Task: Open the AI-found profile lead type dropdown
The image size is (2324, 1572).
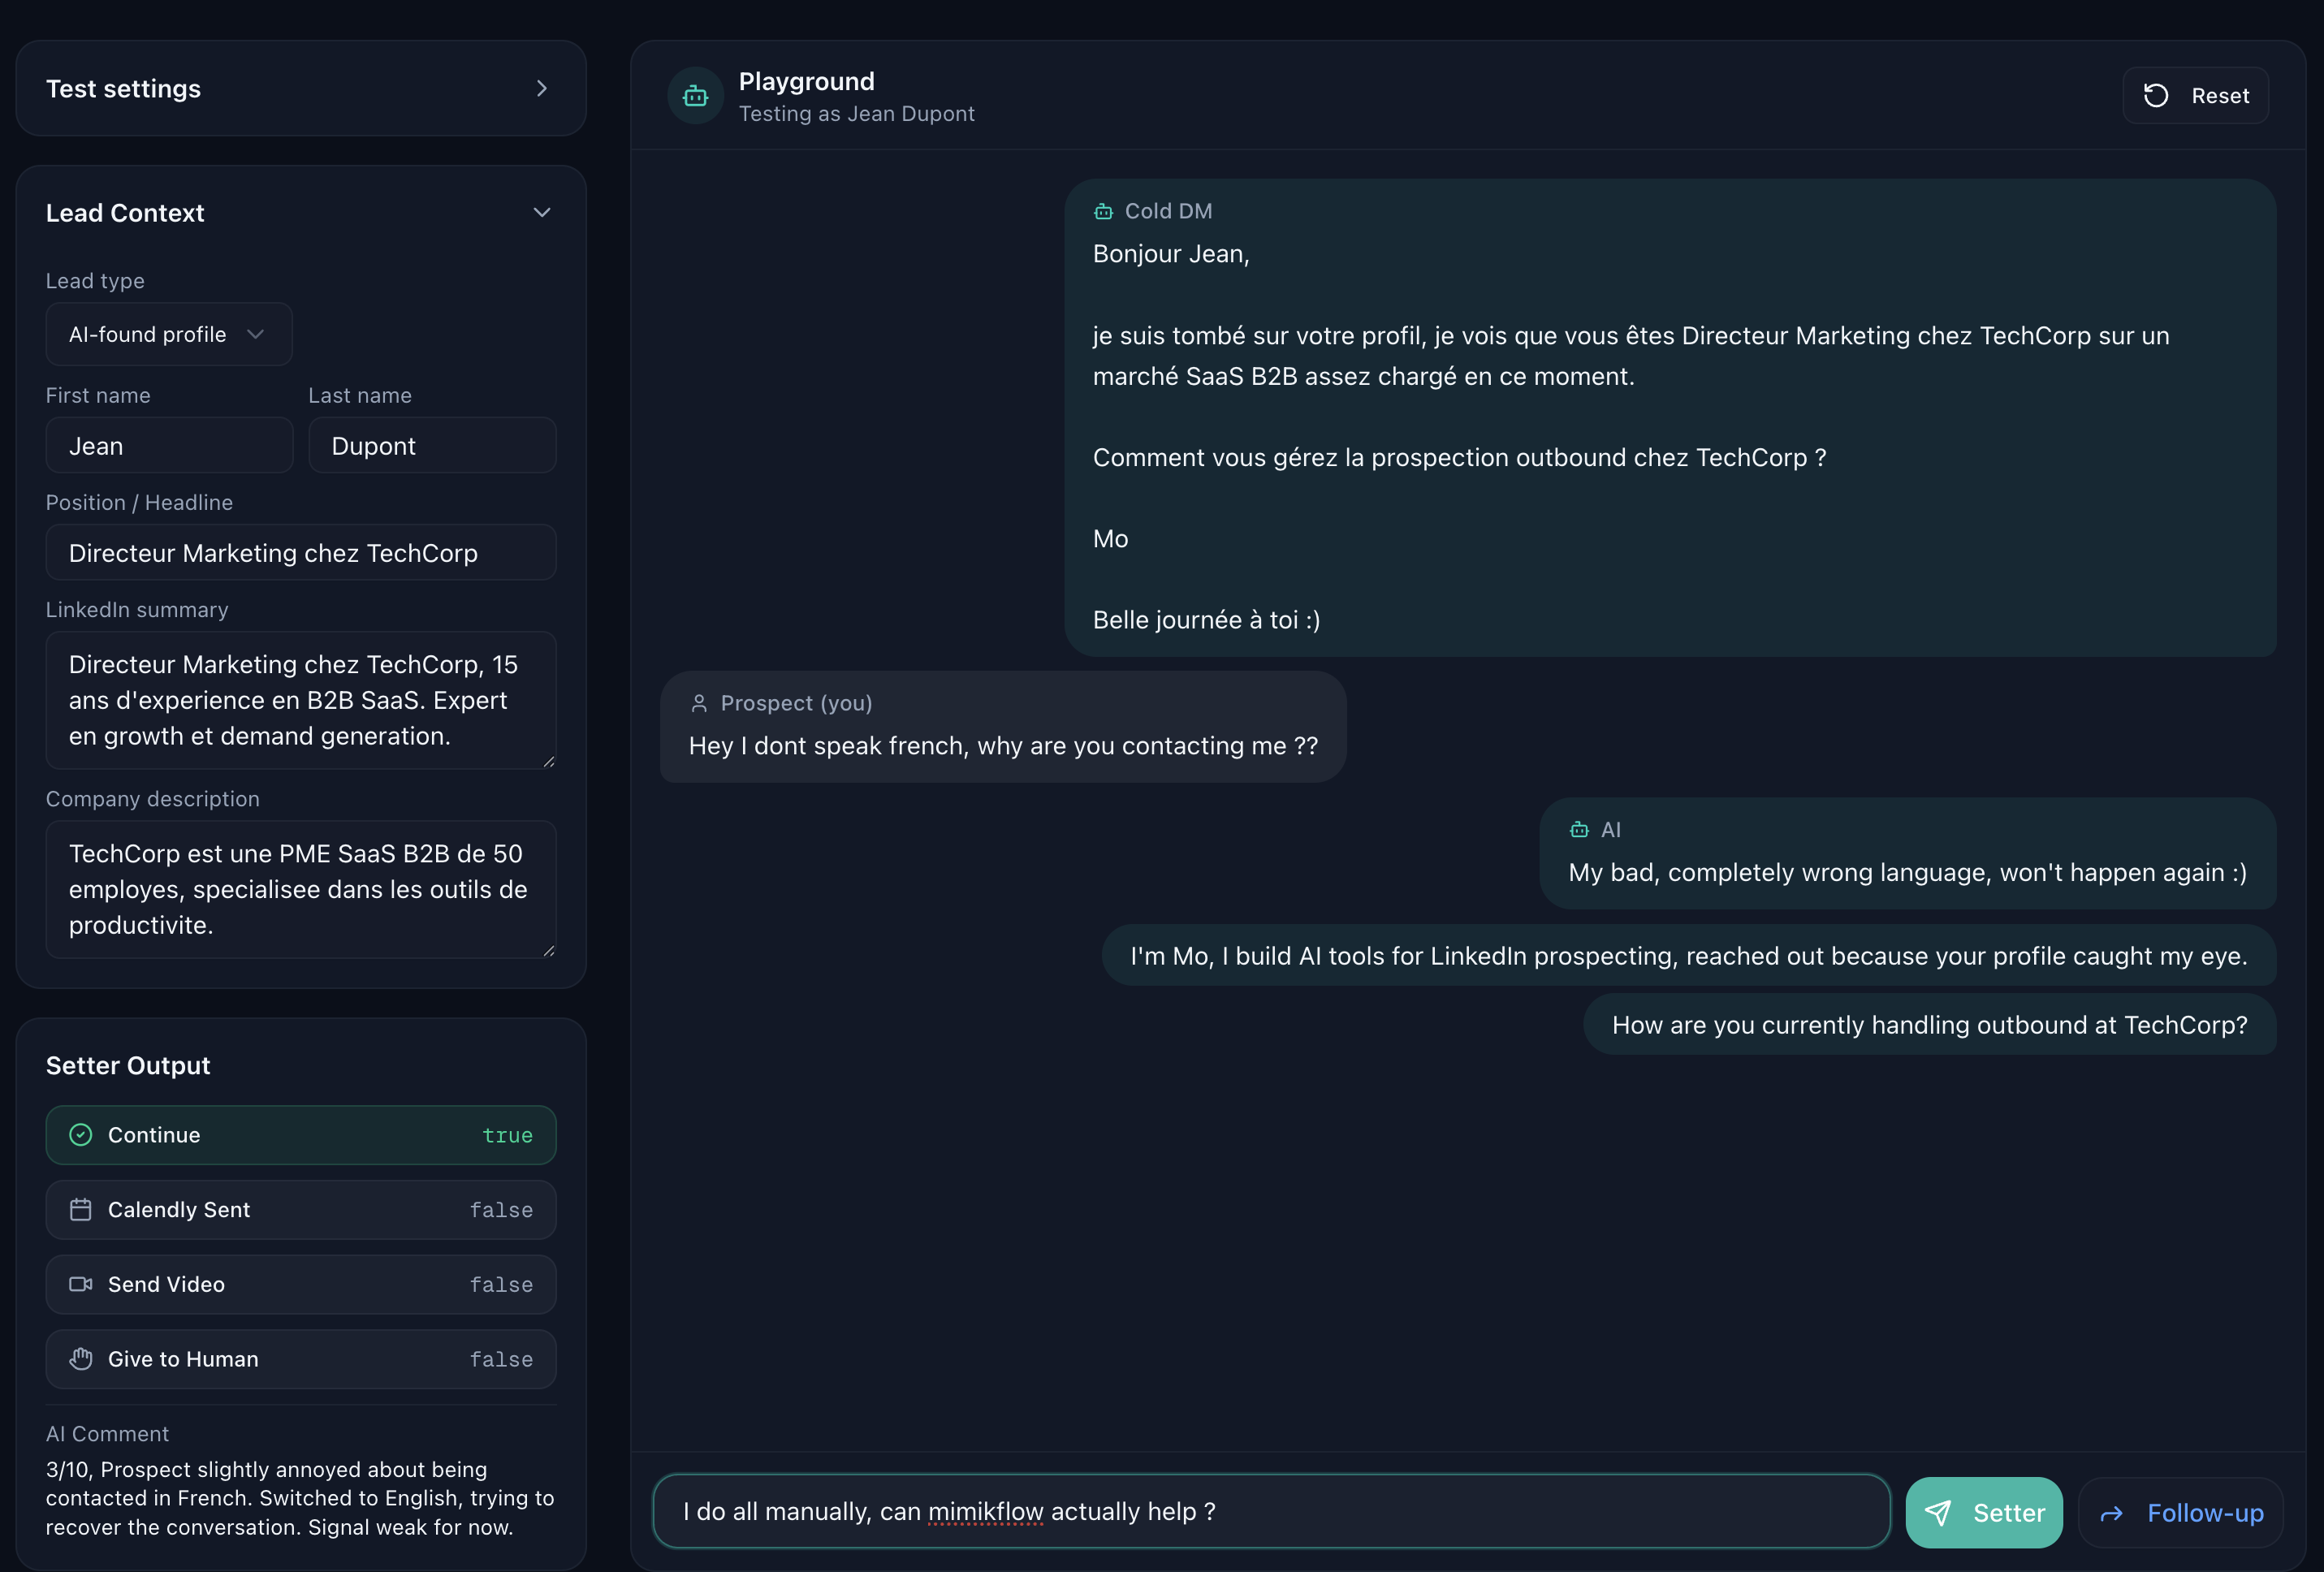Action: (168, 334)
